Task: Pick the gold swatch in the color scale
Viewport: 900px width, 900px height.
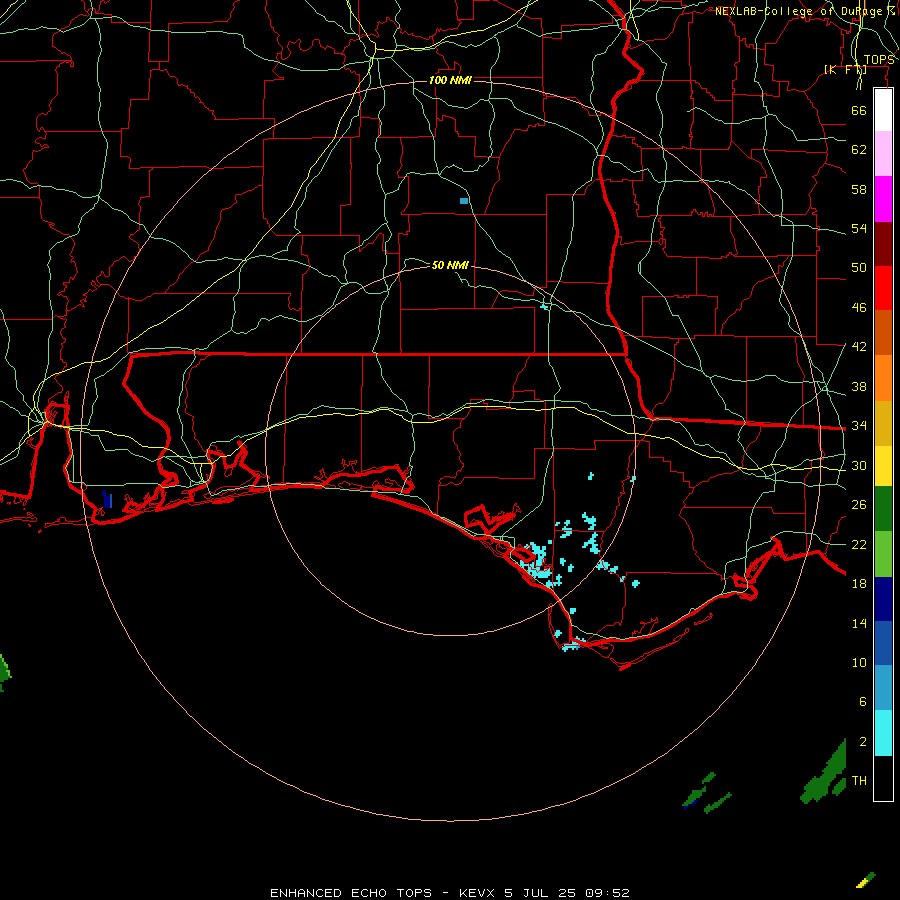Action: [x=883, y=424]
